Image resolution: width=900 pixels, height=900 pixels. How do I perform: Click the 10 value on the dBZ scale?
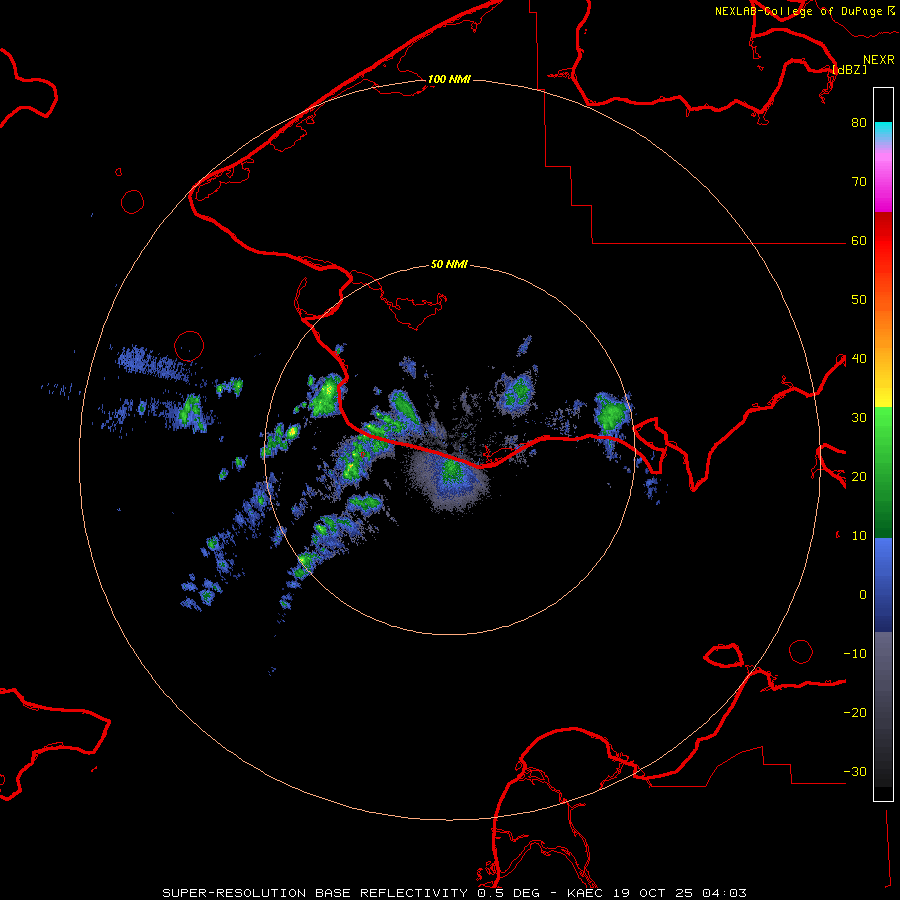(859, 536)
